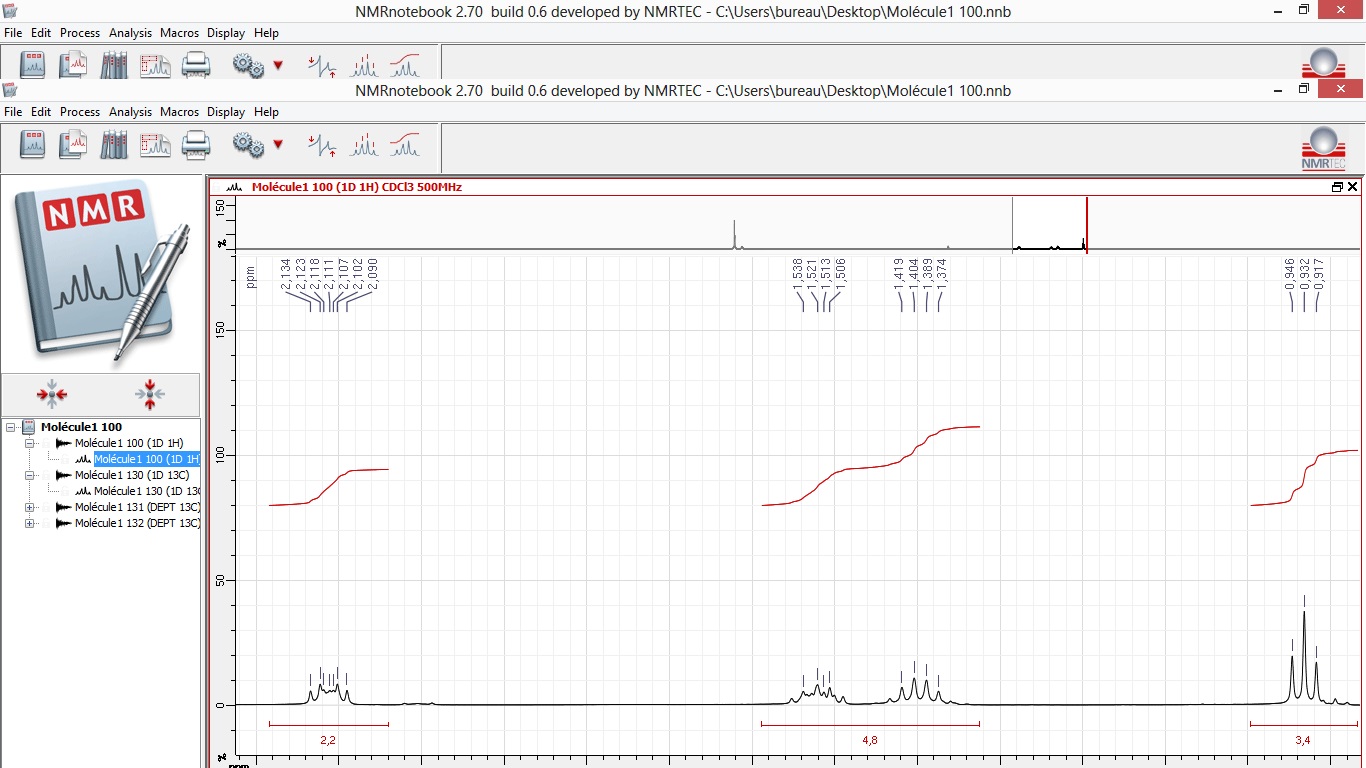This screenshot has height=768, width=1366.
Task: Open the File menu in the front window
Action: point(13,112)
